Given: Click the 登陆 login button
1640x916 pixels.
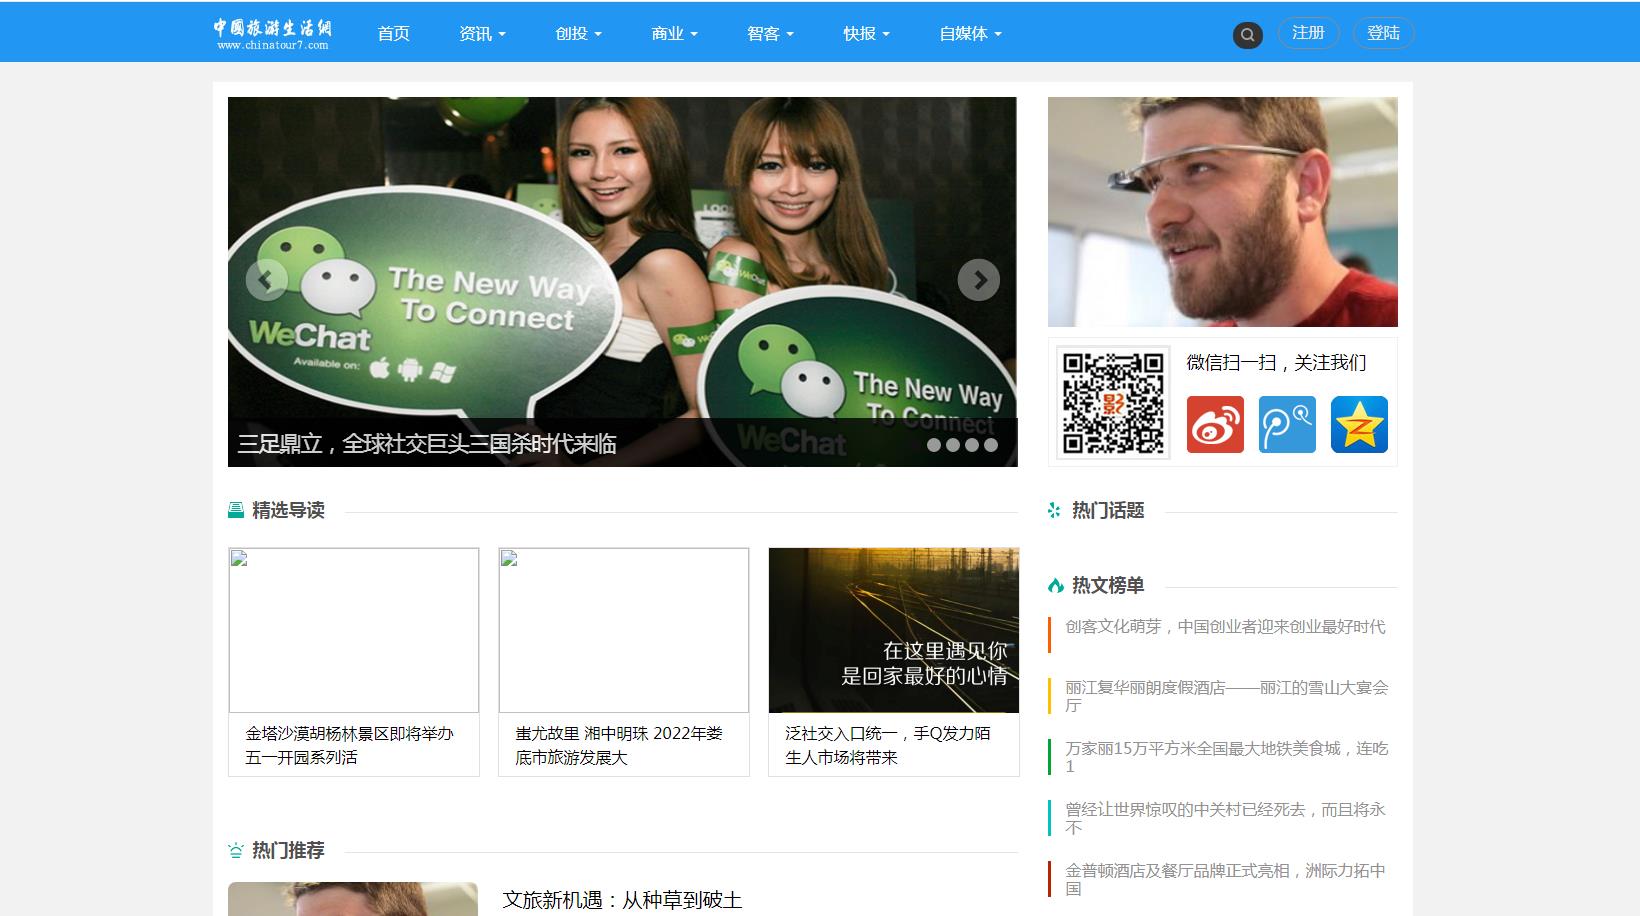Looking at the screenshot, I should coord(1383,33).
